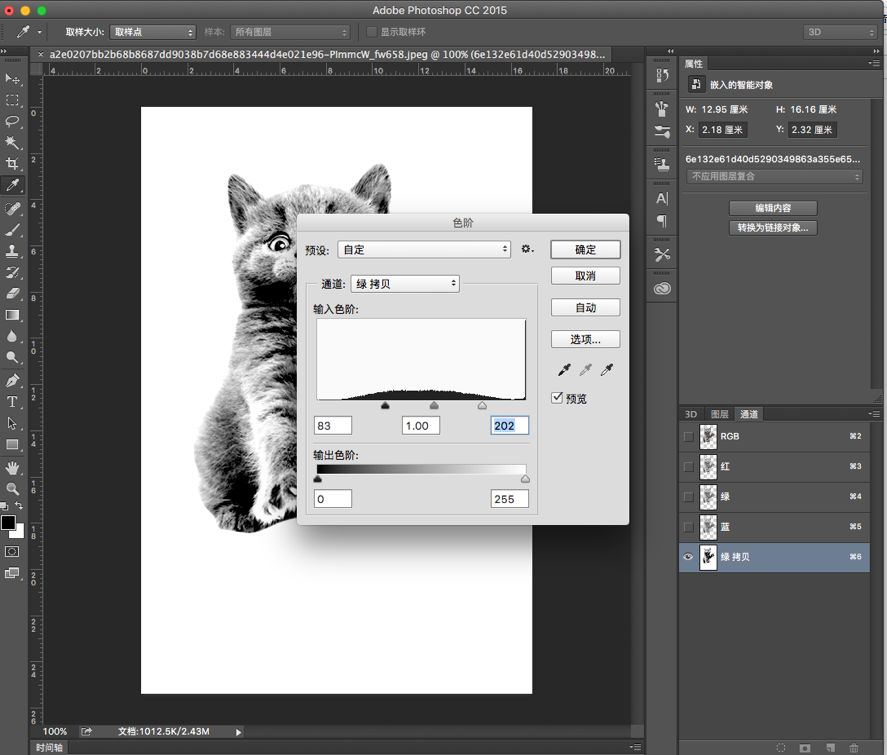Switch to the 3D panel tab
887x755 pixels.
pyautogui.click(x=691, y=414)
